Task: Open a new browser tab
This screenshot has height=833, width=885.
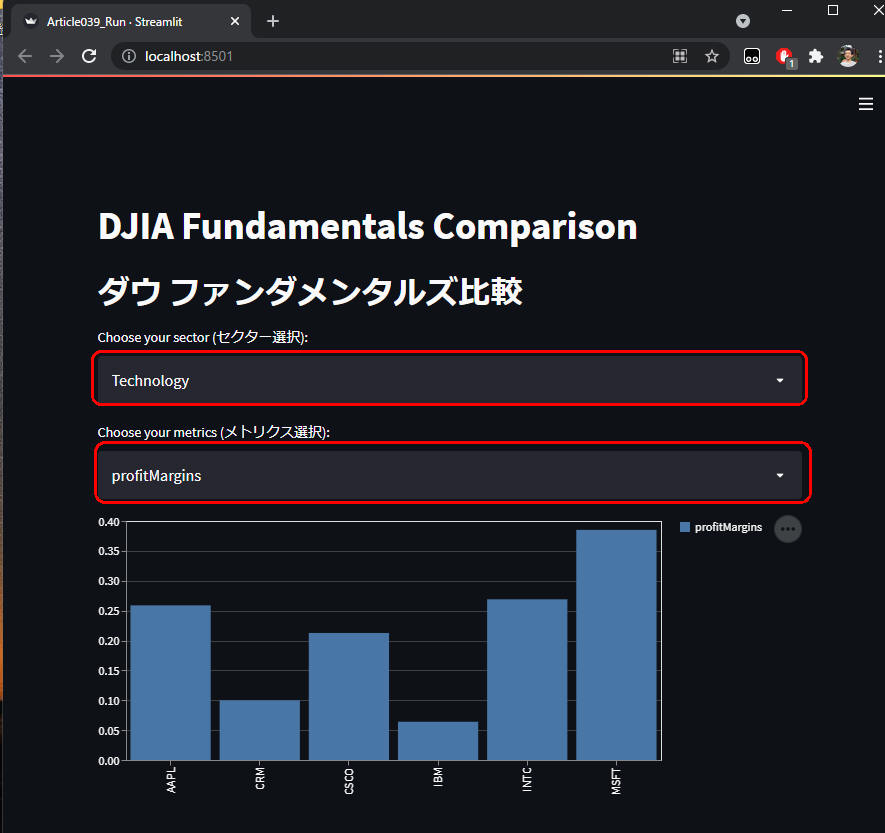Action: 273,21
